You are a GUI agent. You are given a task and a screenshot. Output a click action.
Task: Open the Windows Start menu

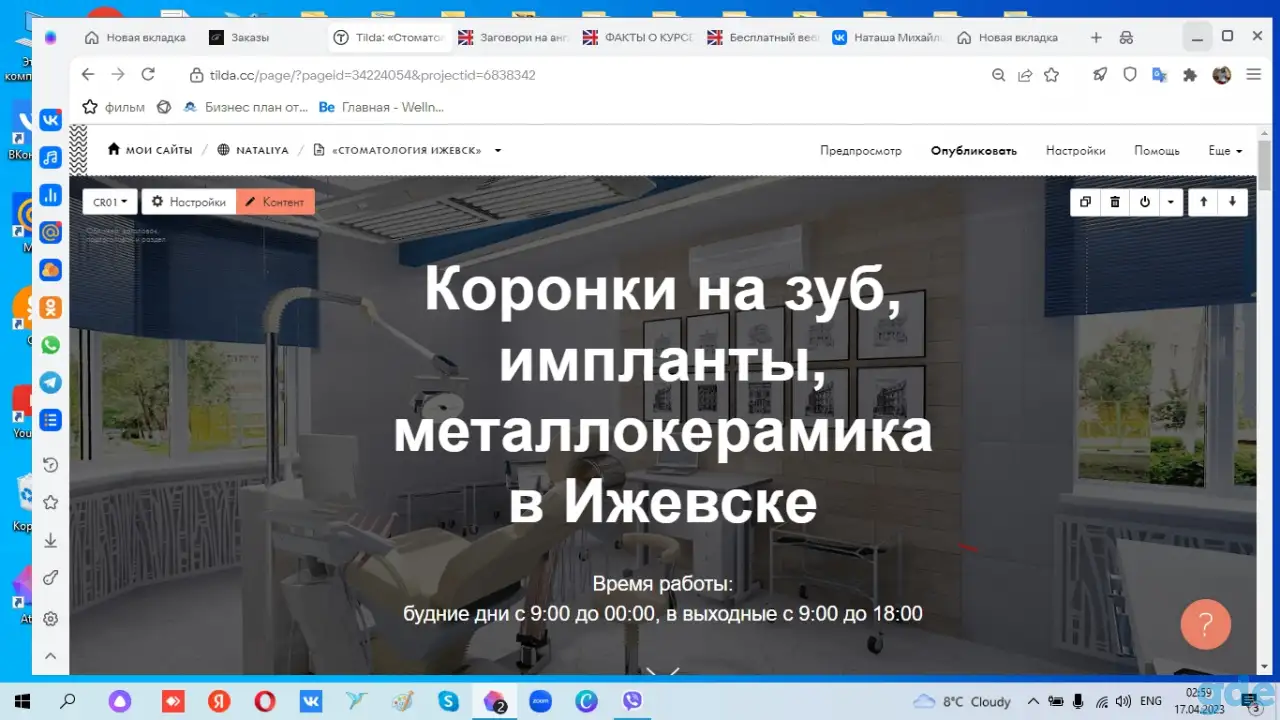pos(22,701)
